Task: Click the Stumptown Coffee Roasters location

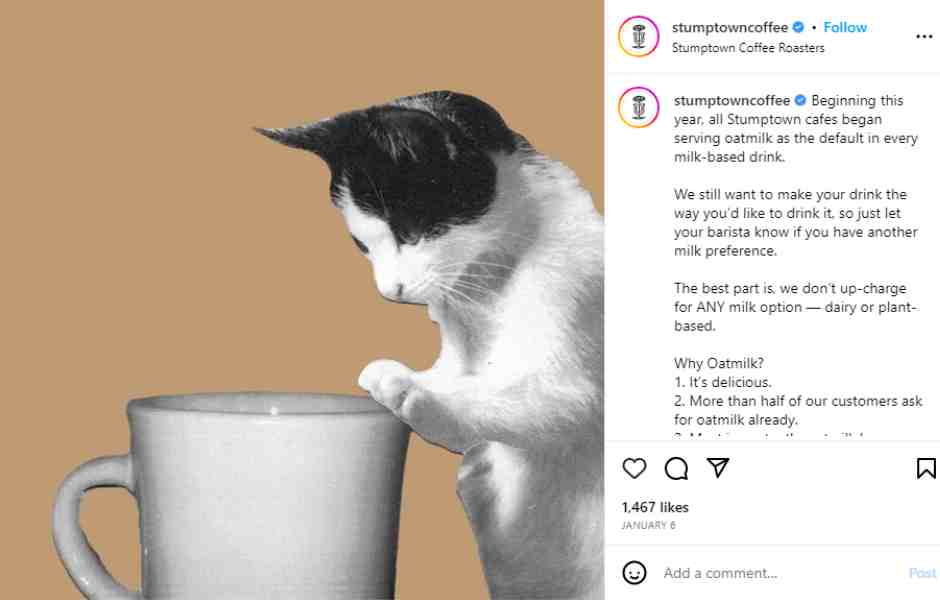Action: click(748, 48)
